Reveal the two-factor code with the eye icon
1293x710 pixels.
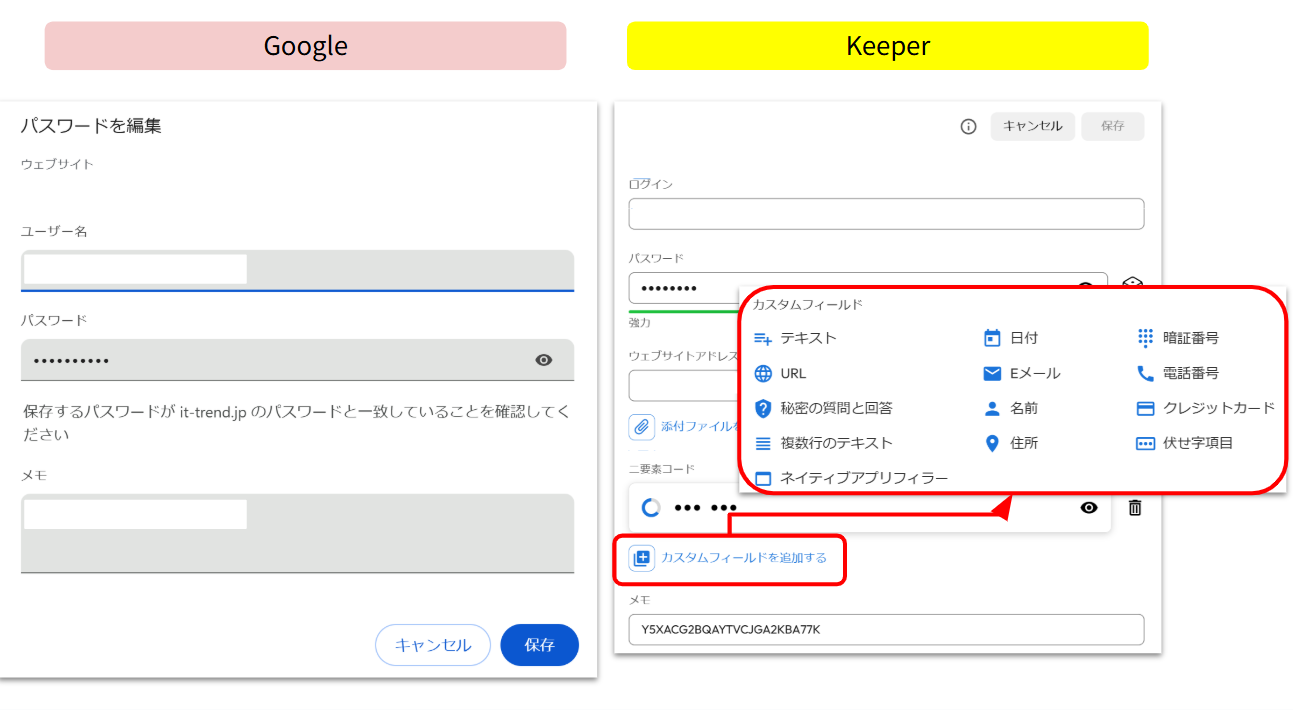pyautogui.click(x=1089, y=508)
